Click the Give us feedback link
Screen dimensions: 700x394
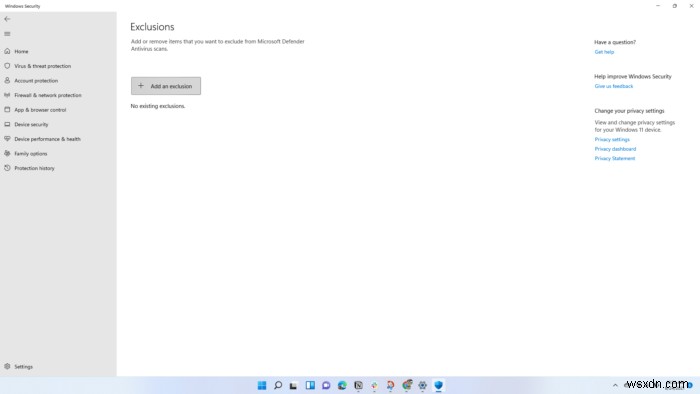coord(613,86)
